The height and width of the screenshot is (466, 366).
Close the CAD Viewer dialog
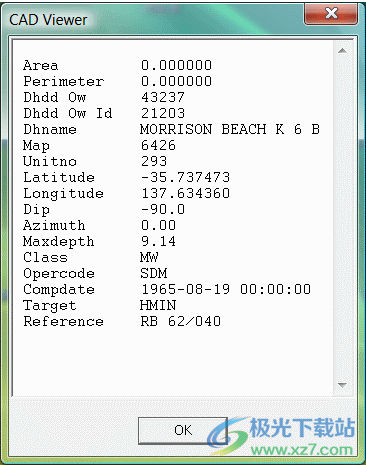[x=331, y=14]
